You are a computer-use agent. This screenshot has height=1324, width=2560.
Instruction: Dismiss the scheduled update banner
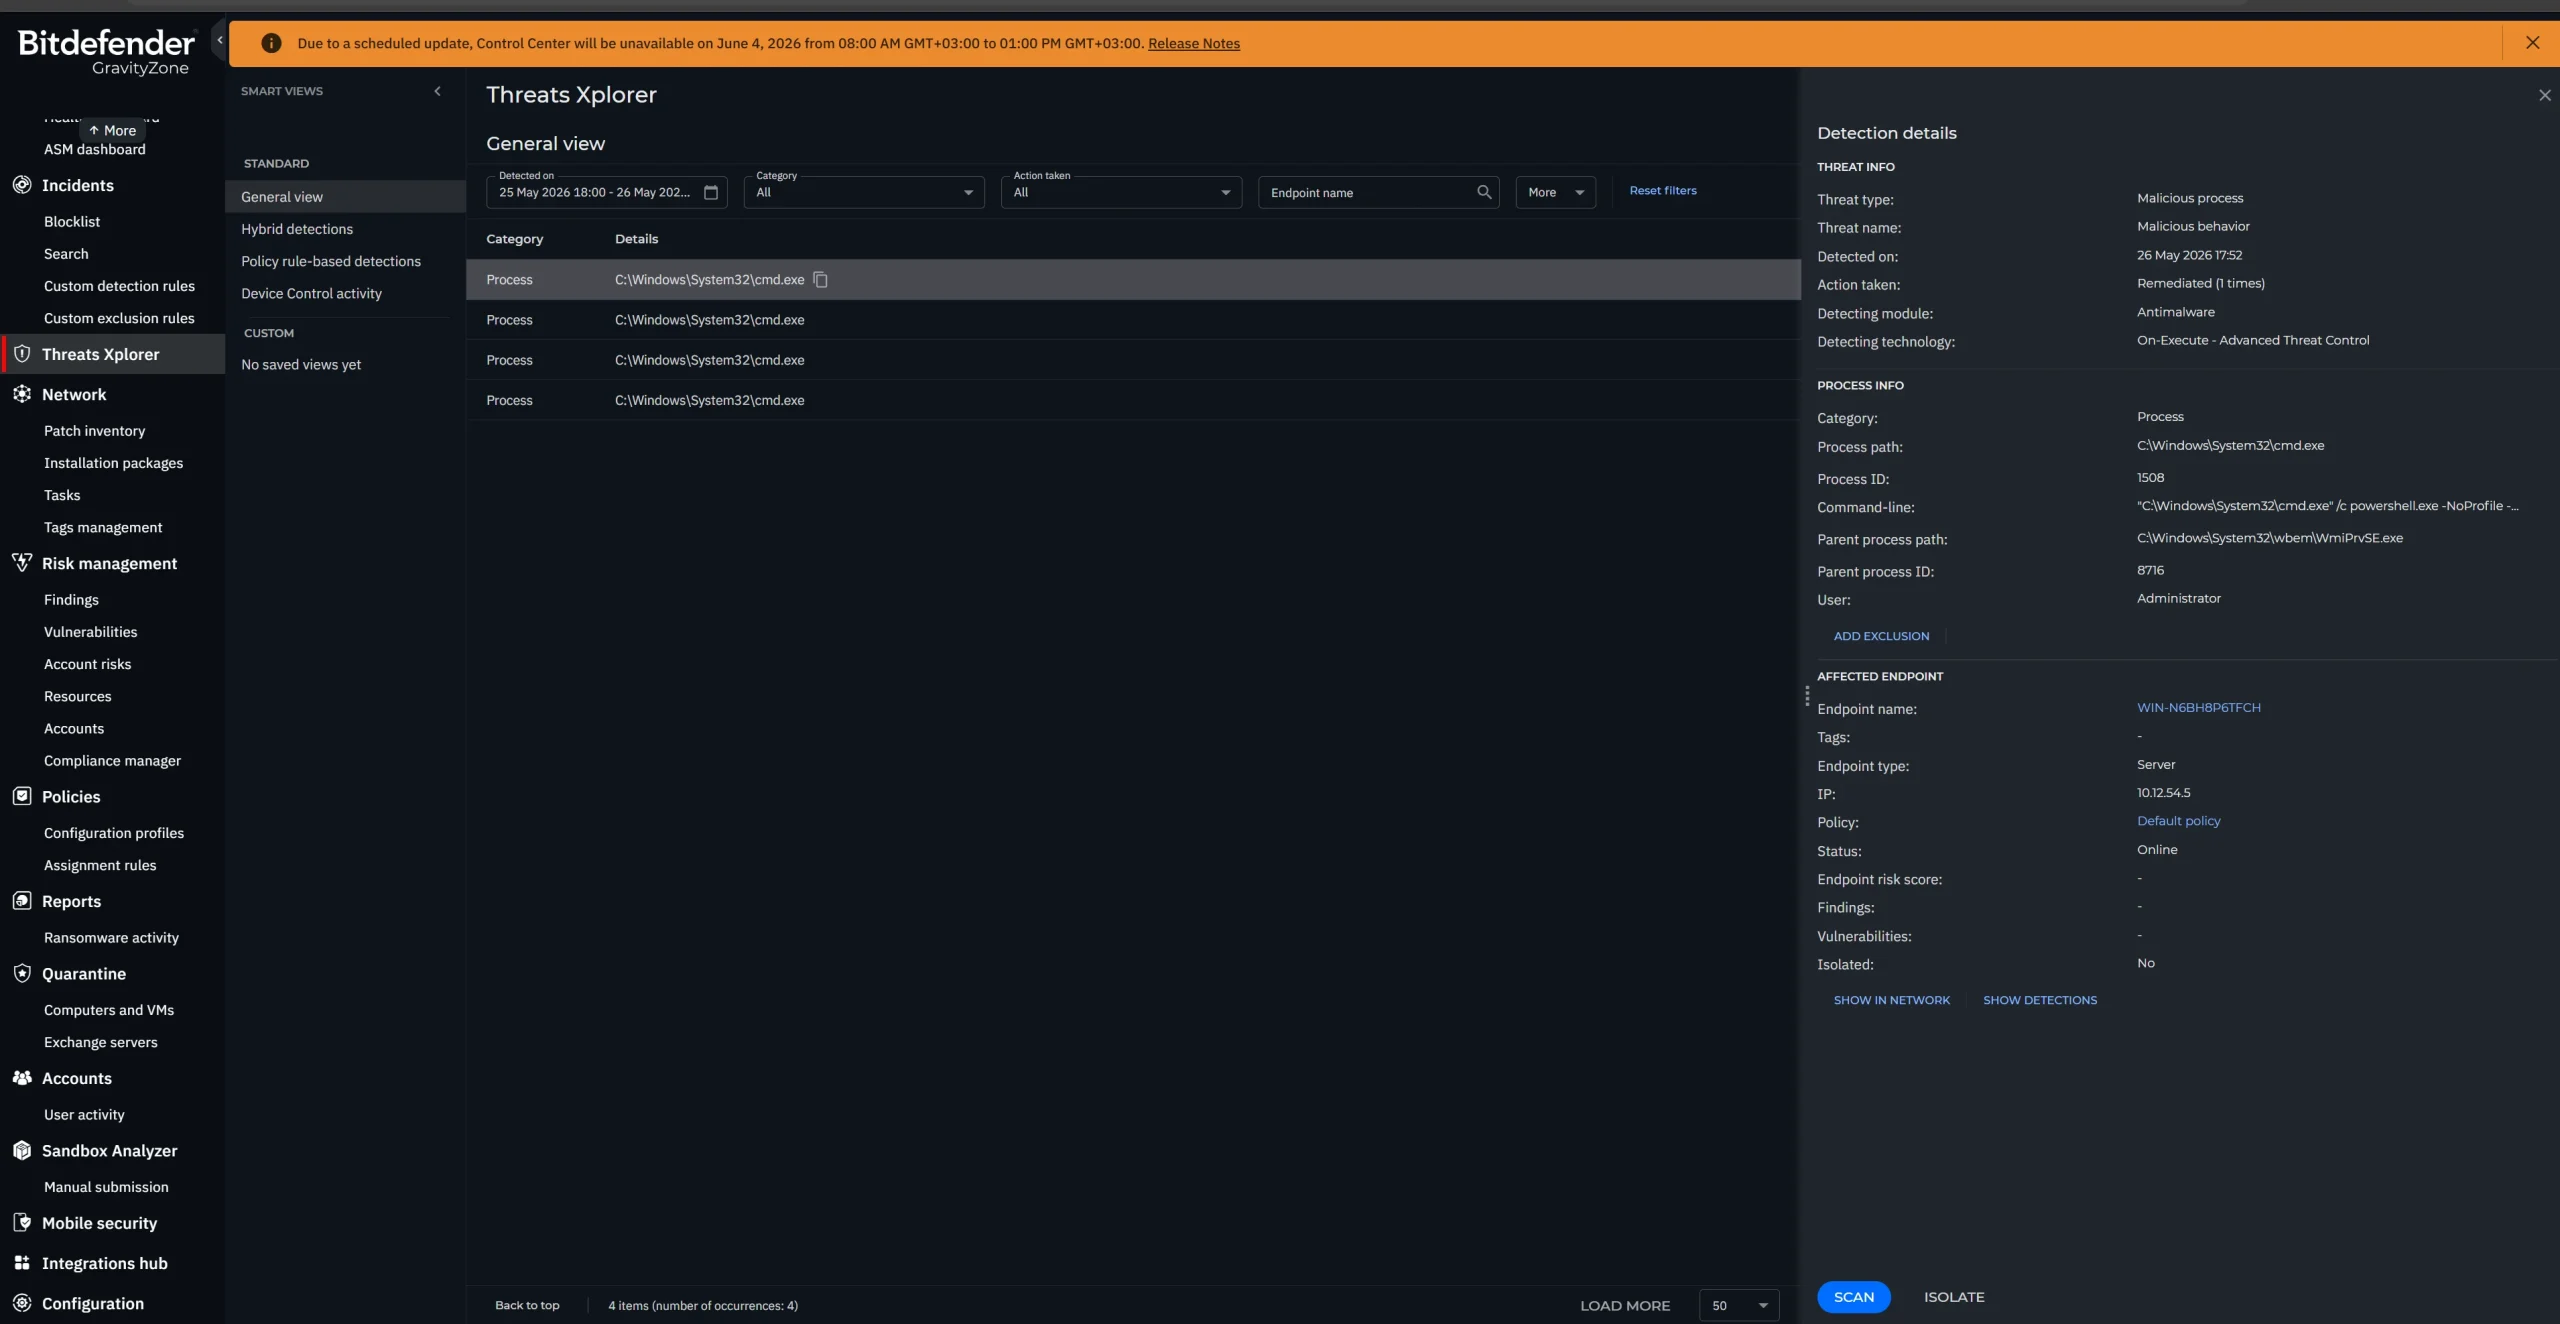tap(2532, 43)
